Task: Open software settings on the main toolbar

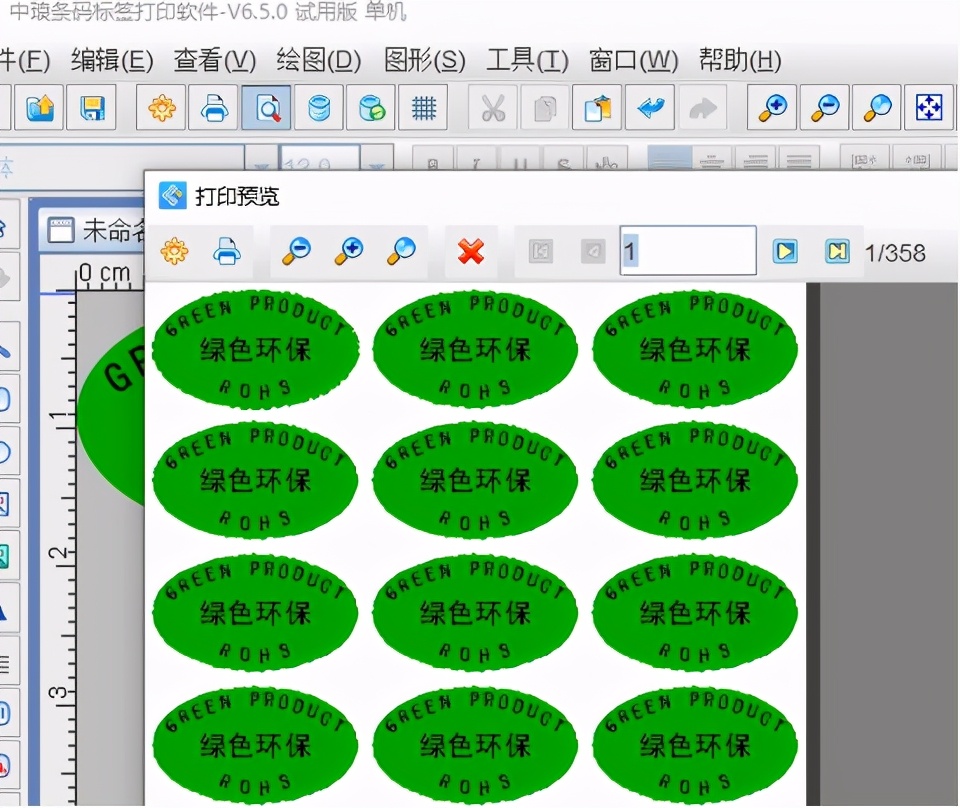Action: pos(160,108)
